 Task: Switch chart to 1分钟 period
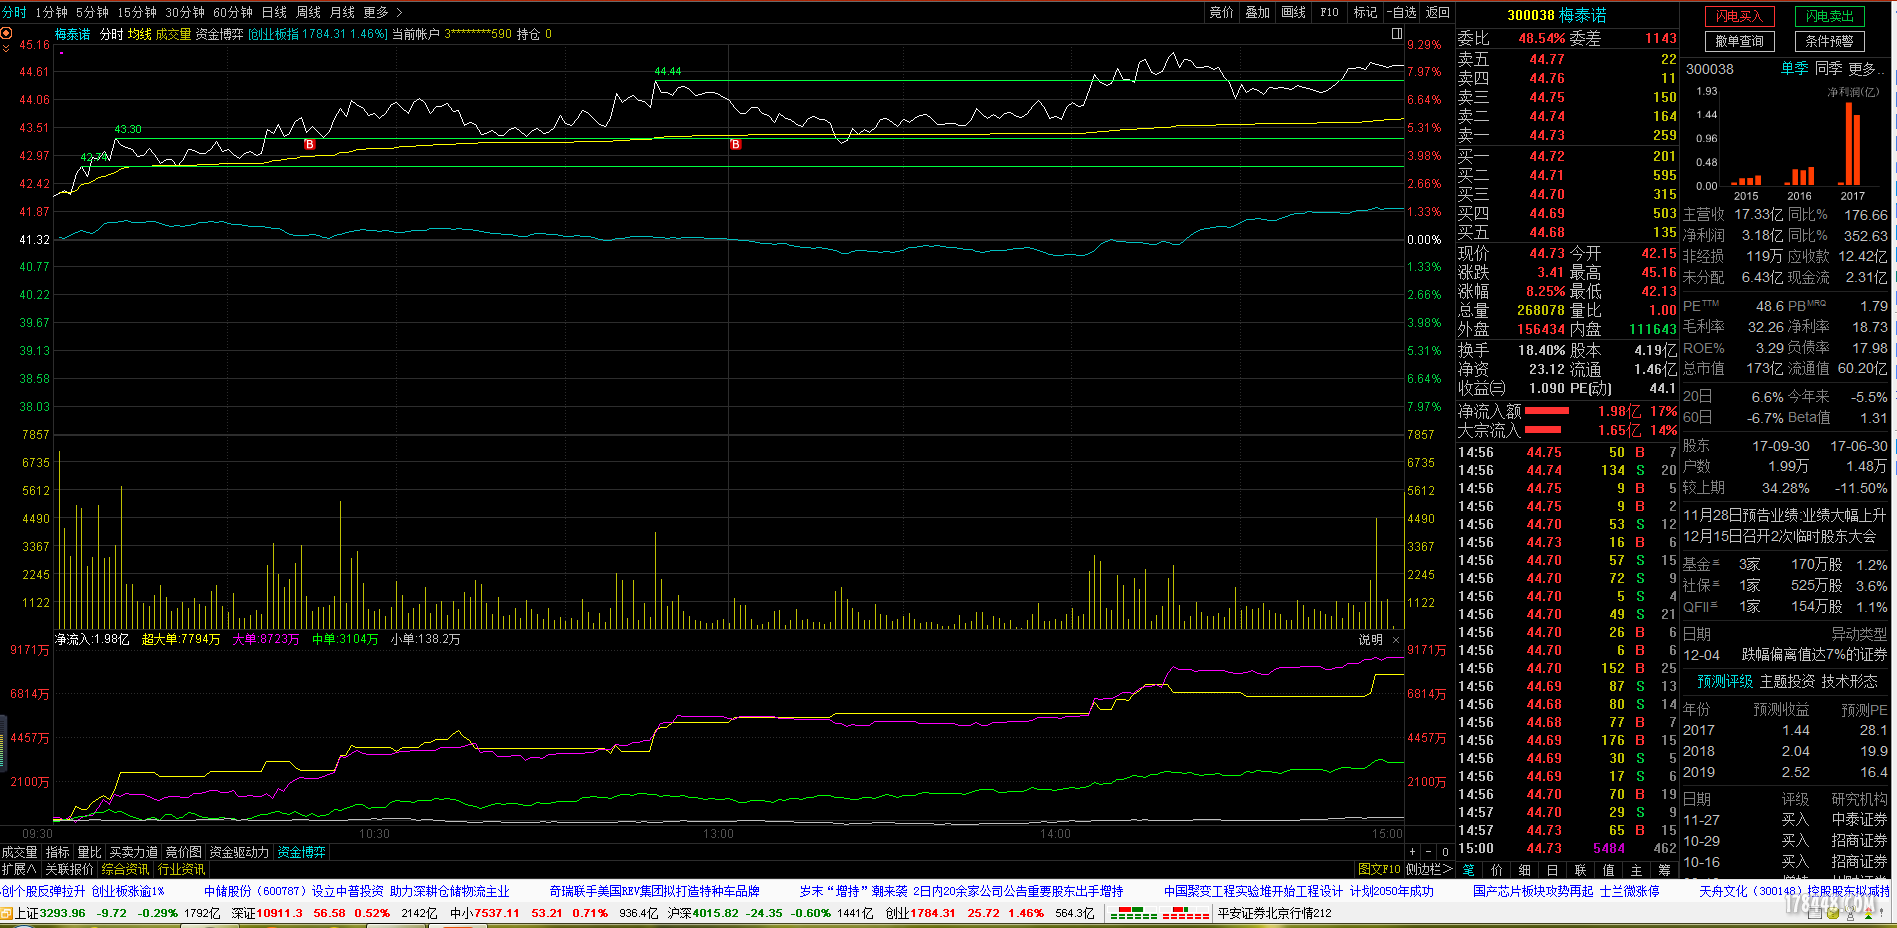(51, 12)
